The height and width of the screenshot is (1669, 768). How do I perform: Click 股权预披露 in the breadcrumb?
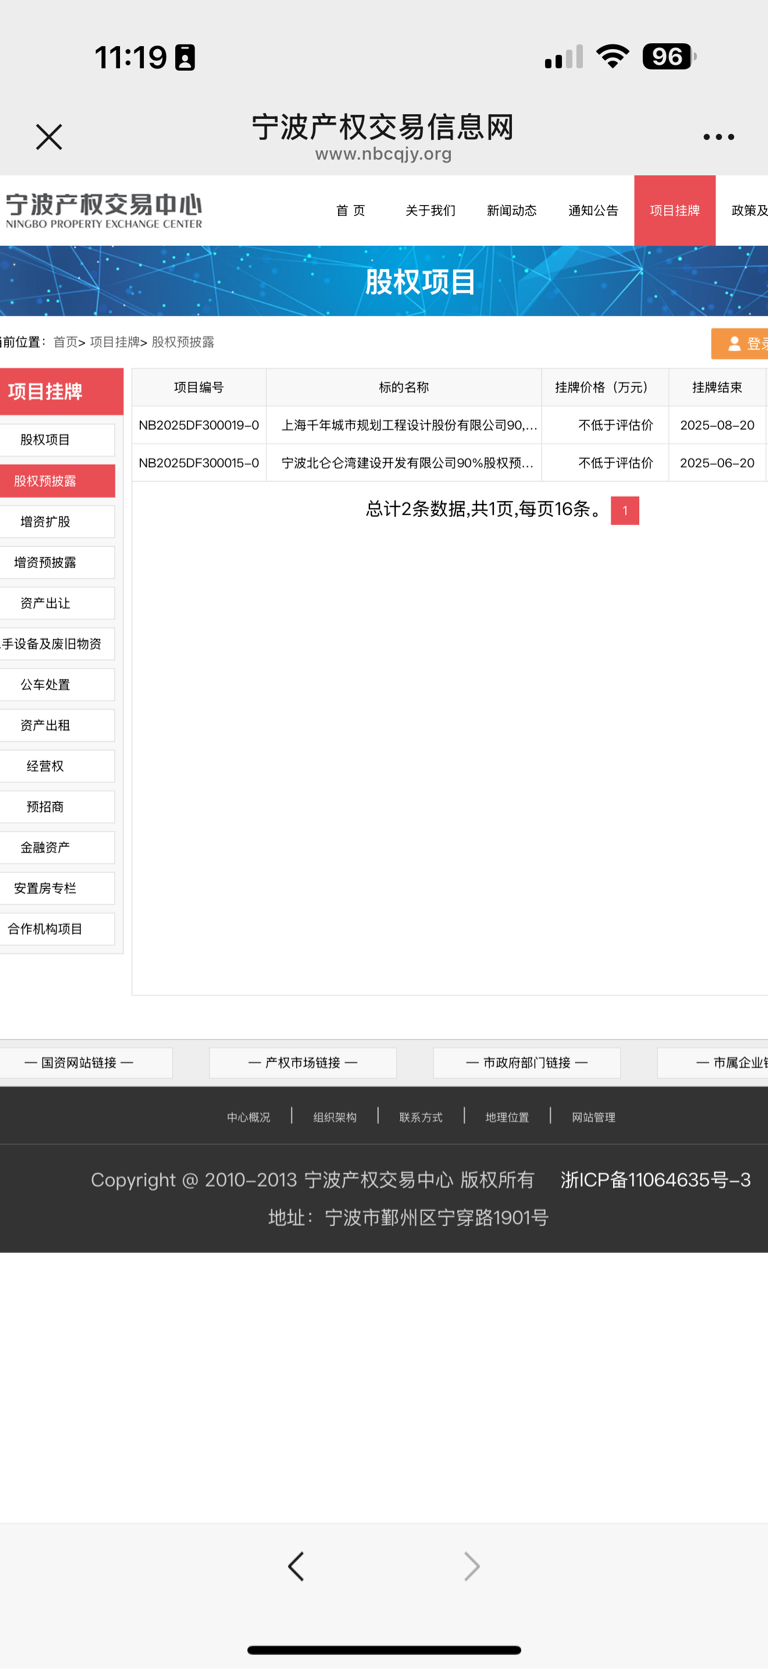(183, 342)
